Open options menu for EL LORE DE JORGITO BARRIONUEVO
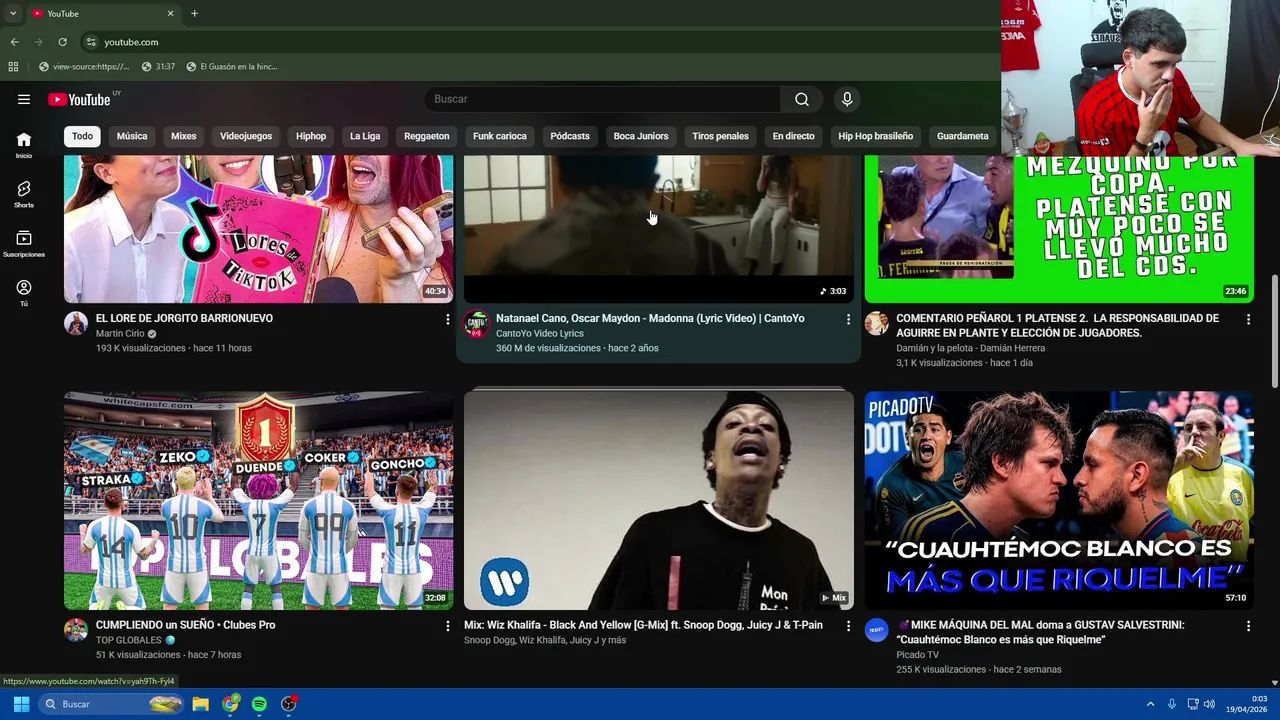Image resolution: width=1280 pixels, height=720 pixels. (448, 319)
